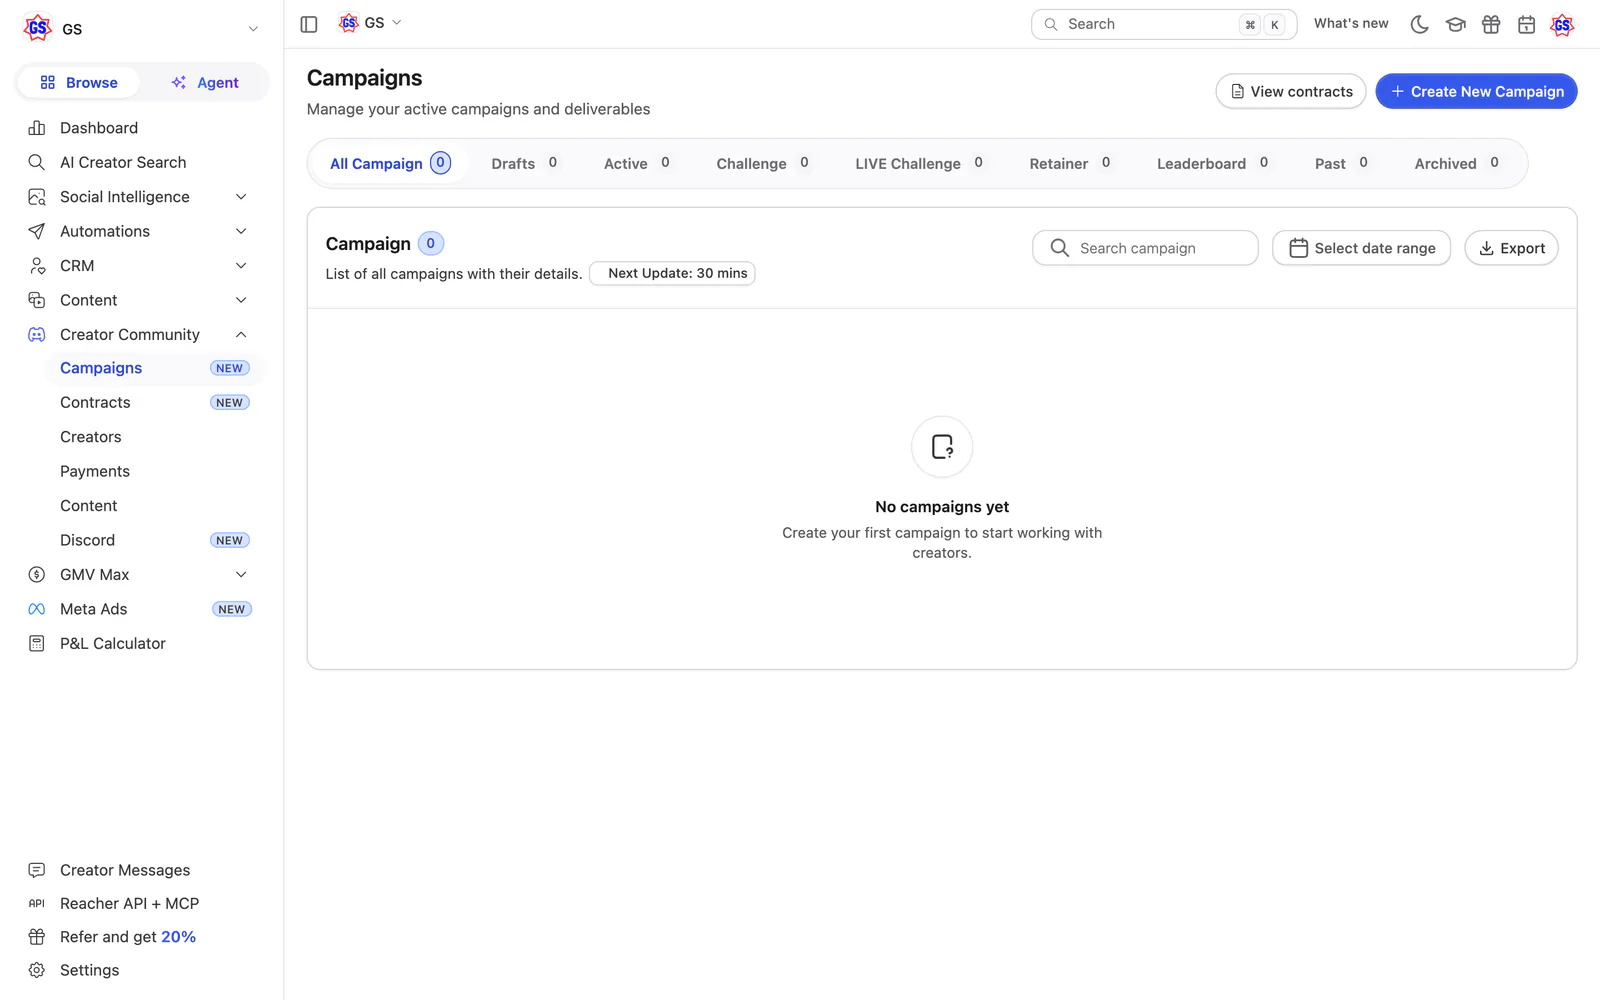The height and width of the screenshot is (1000, 1600).
Task: Click the Content copy icon in sidebar
Action: click(37, 300)
